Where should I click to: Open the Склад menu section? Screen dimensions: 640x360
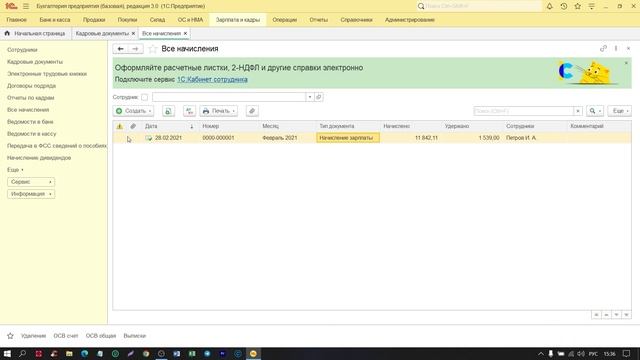point(157,20)
